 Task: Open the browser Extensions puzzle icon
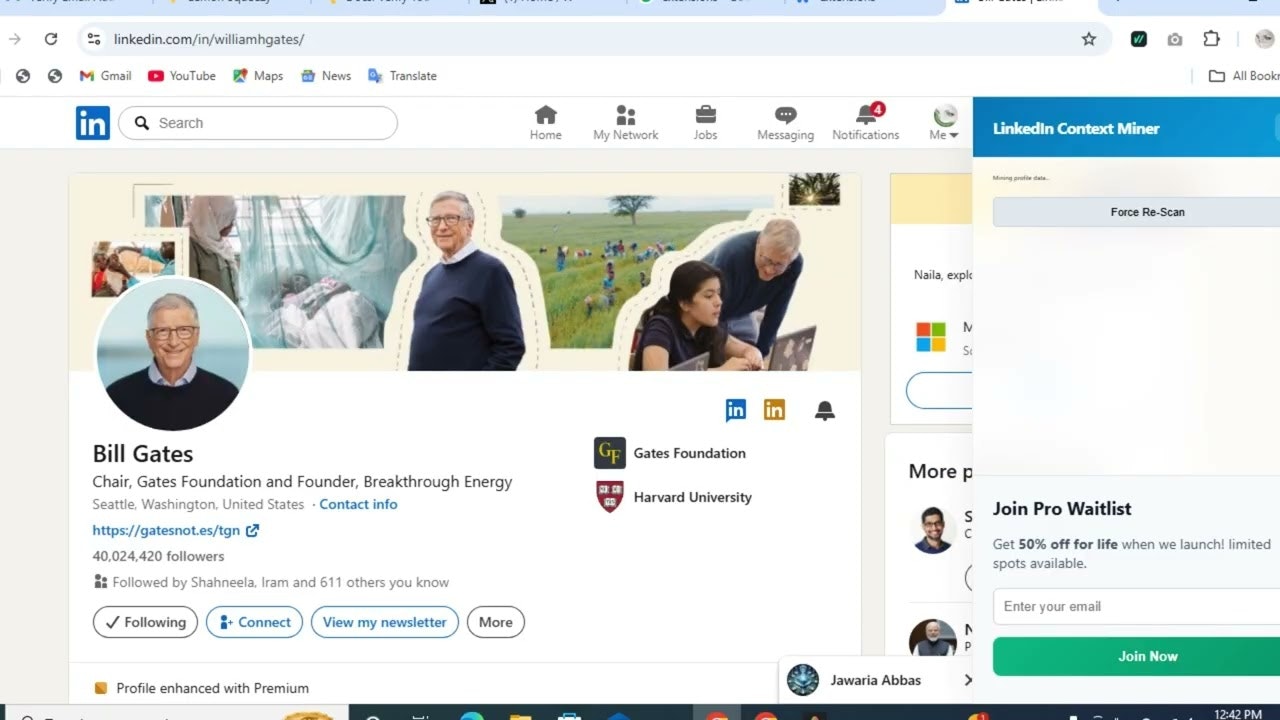click(1211, 39)
